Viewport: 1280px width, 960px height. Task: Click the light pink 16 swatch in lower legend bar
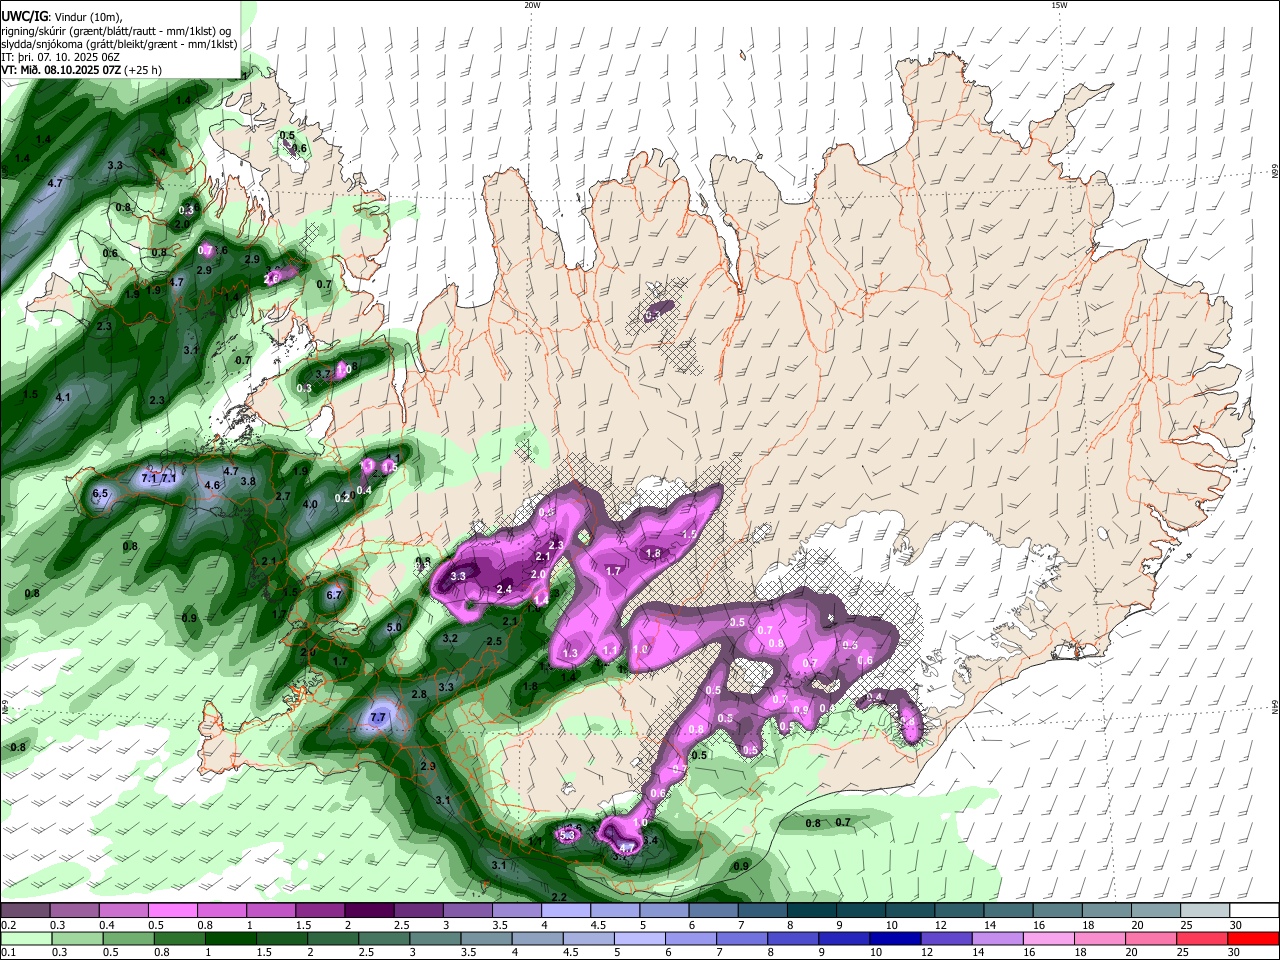tap(1048, 938)
